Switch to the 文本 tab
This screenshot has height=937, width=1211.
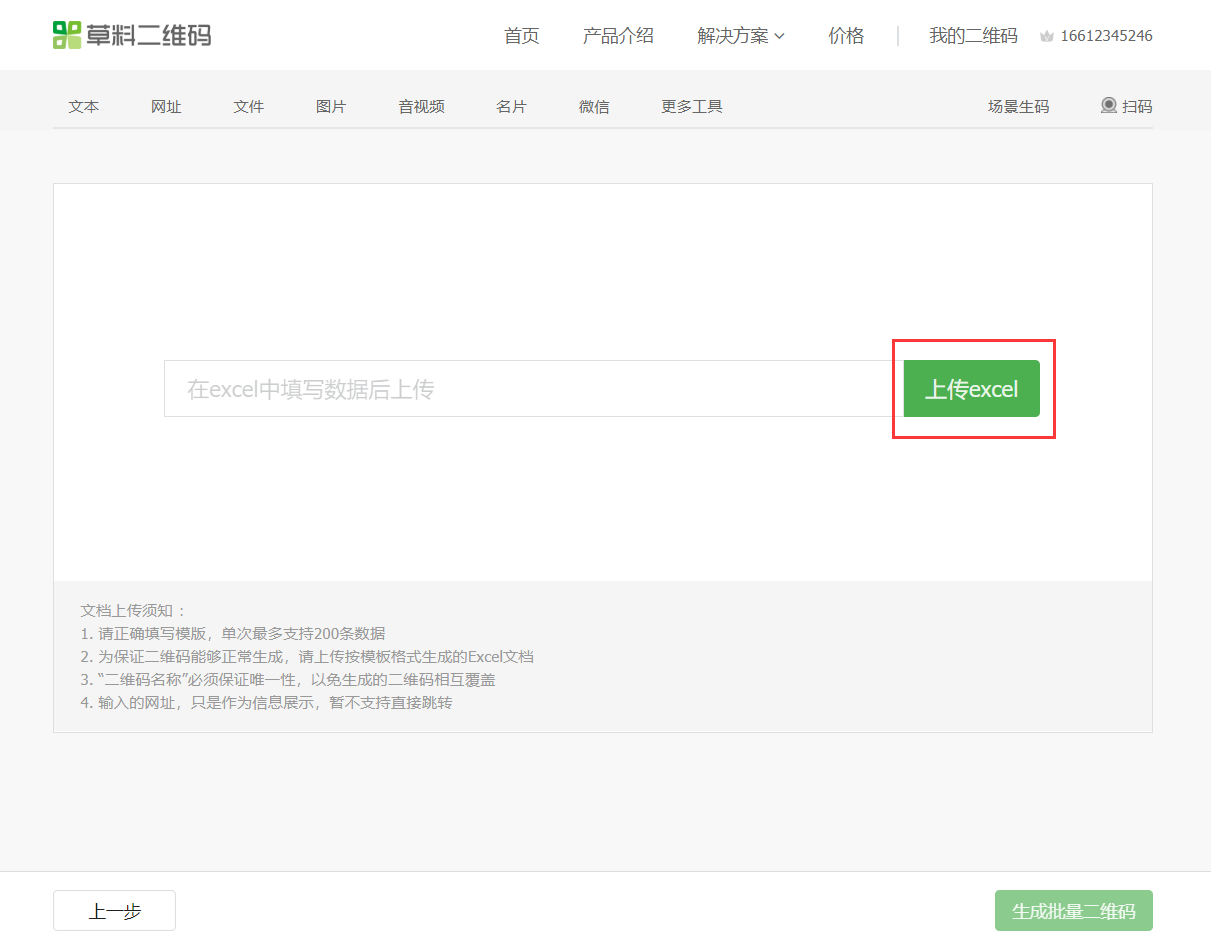tap(83, 106)
